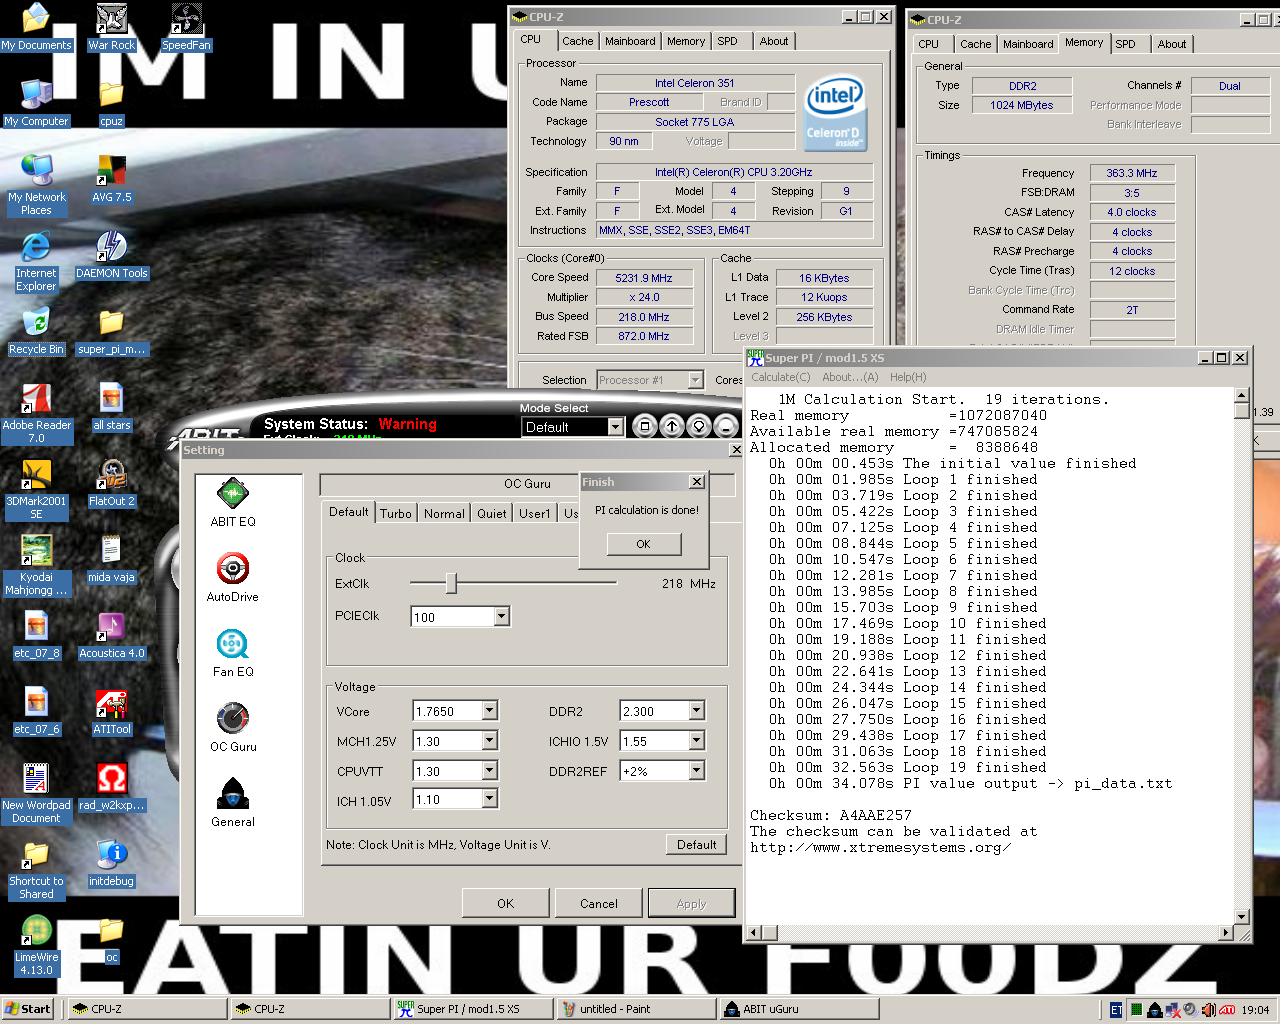Open uGuru Mode Select dropdown

pos(615,427)
